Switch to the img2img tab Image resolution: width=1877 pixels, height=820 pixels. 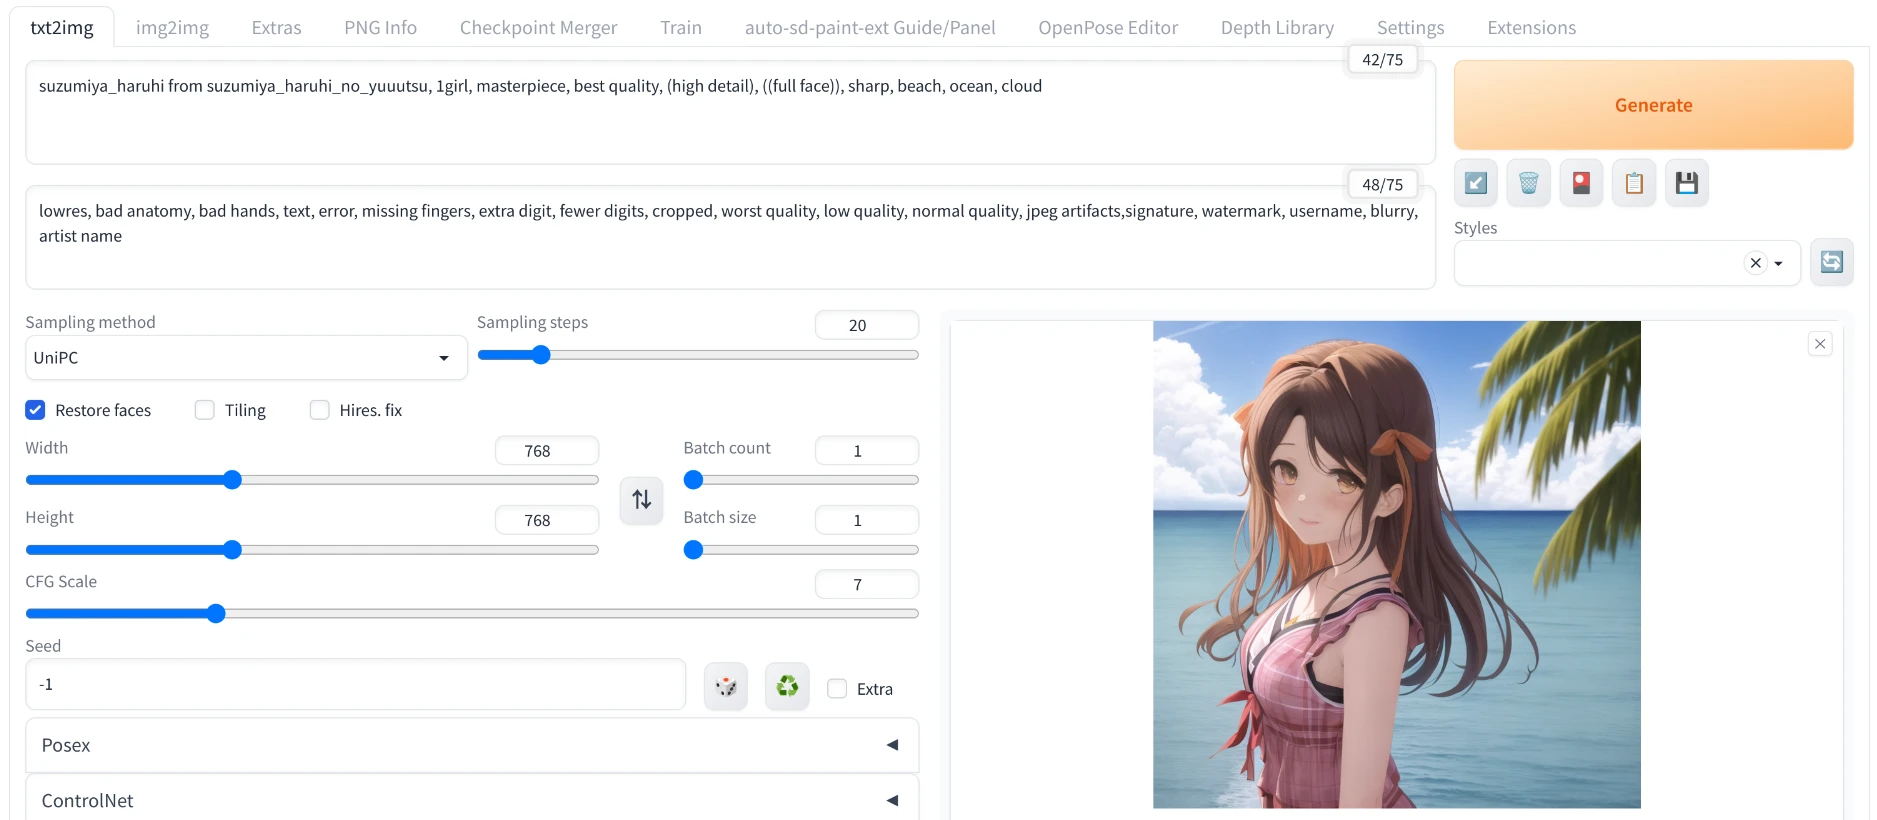(172, 28)
